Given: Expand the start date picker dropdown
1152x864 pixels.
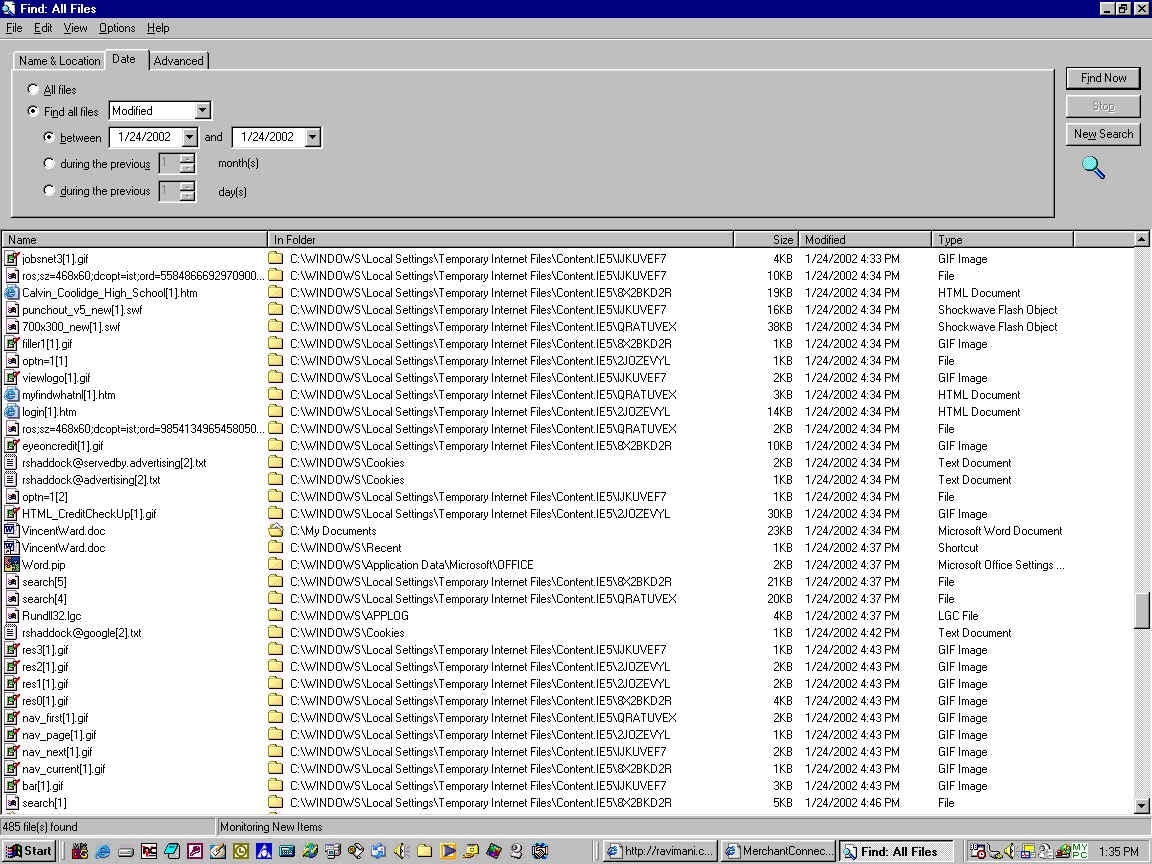Looking at the screenshot, I should pyautogui.click(x=190, y=137).
